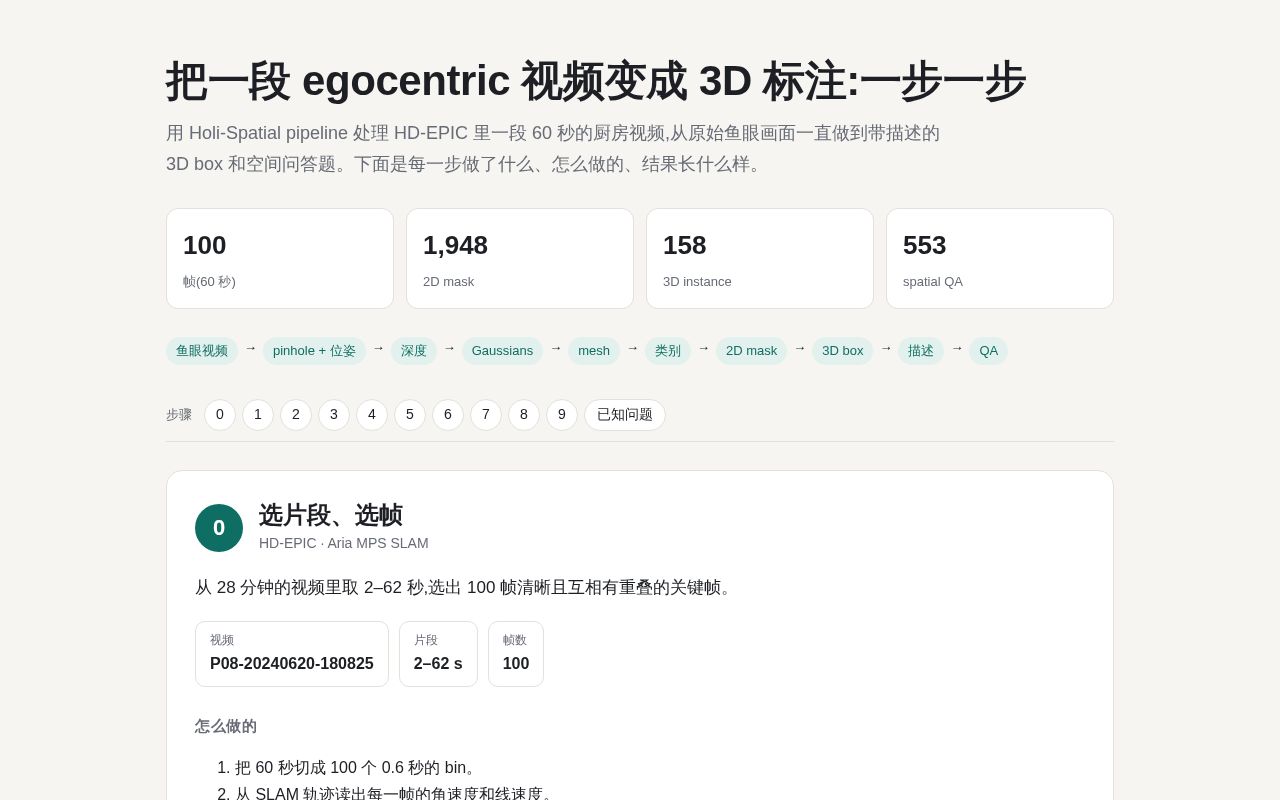Click the 3D box pipeline chip
The width and height of the screenshot is (1280, 800).
[842, 351]
